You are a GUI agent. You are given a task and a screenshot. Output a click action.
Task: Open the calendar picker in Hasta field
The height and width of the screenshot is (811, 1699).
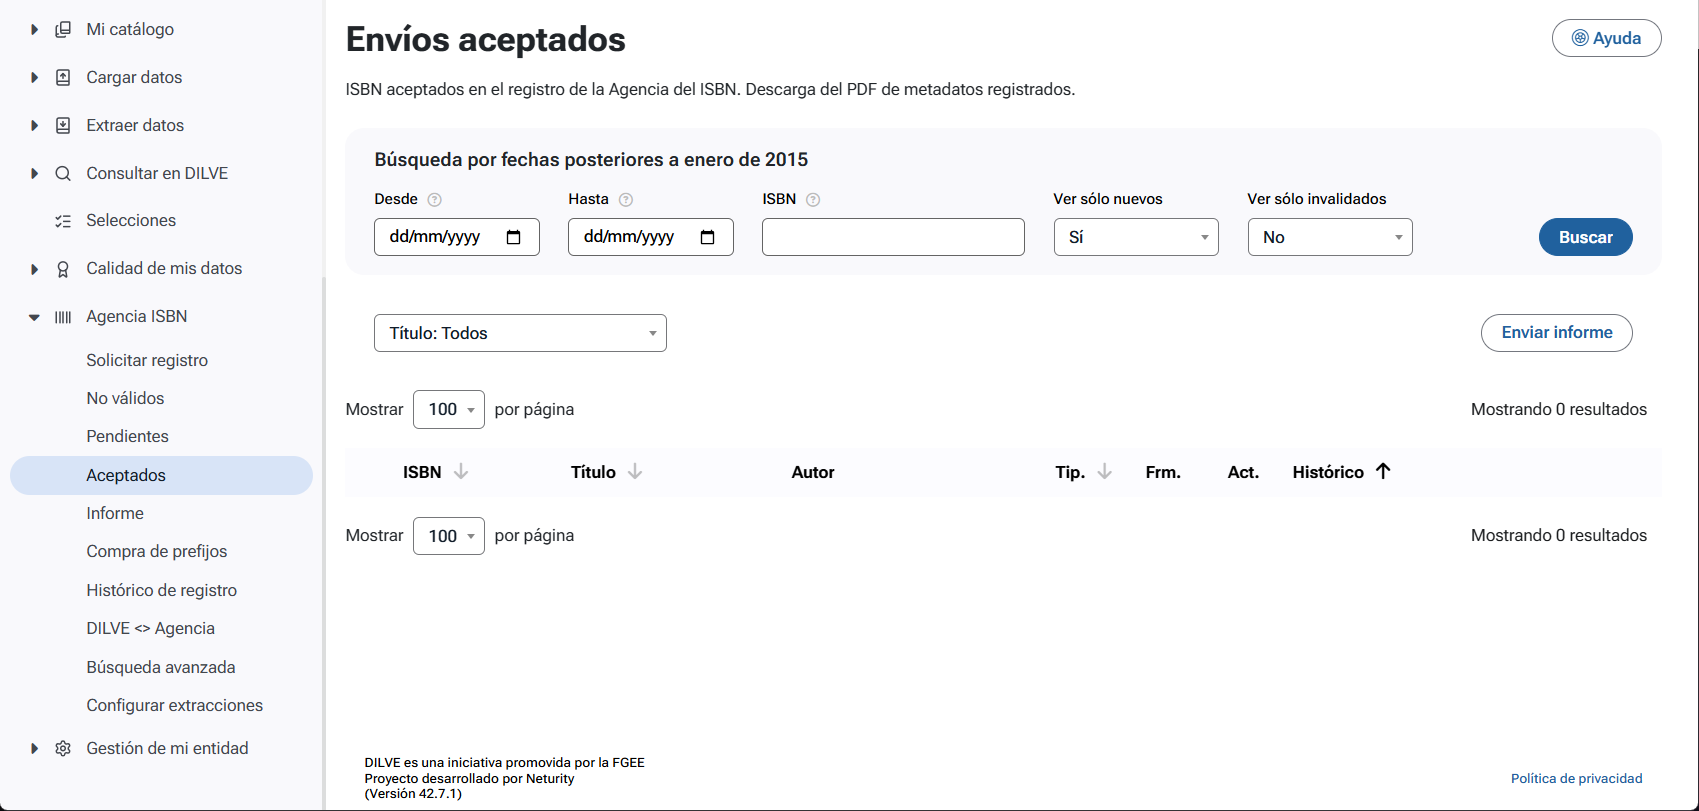coord(708,237)
